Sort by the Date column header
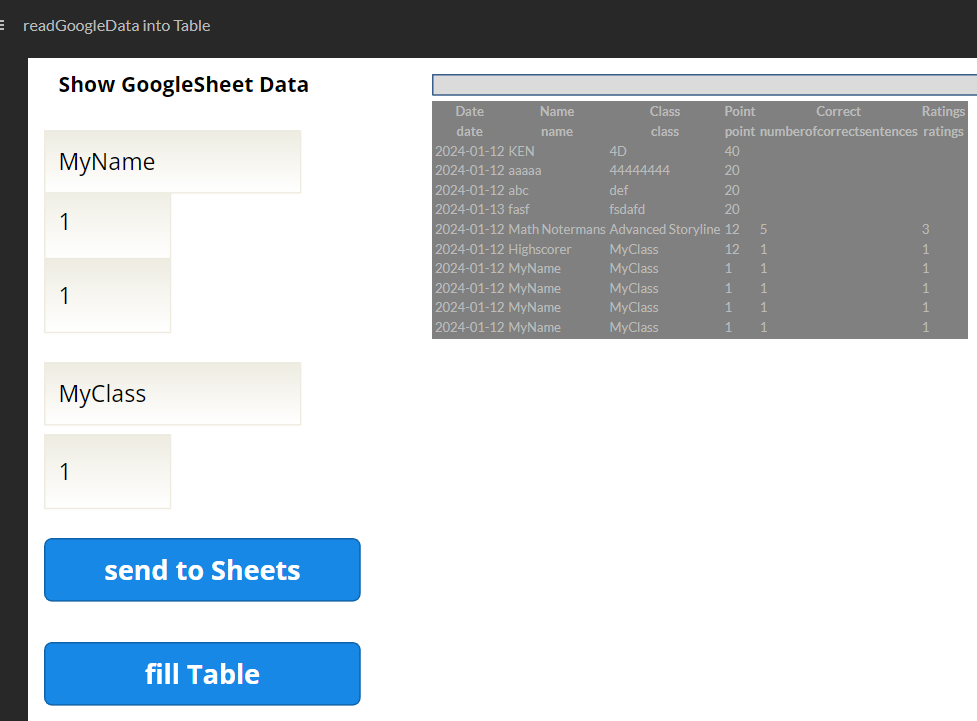This screenshot has width=977, height=721. point(469,111)
